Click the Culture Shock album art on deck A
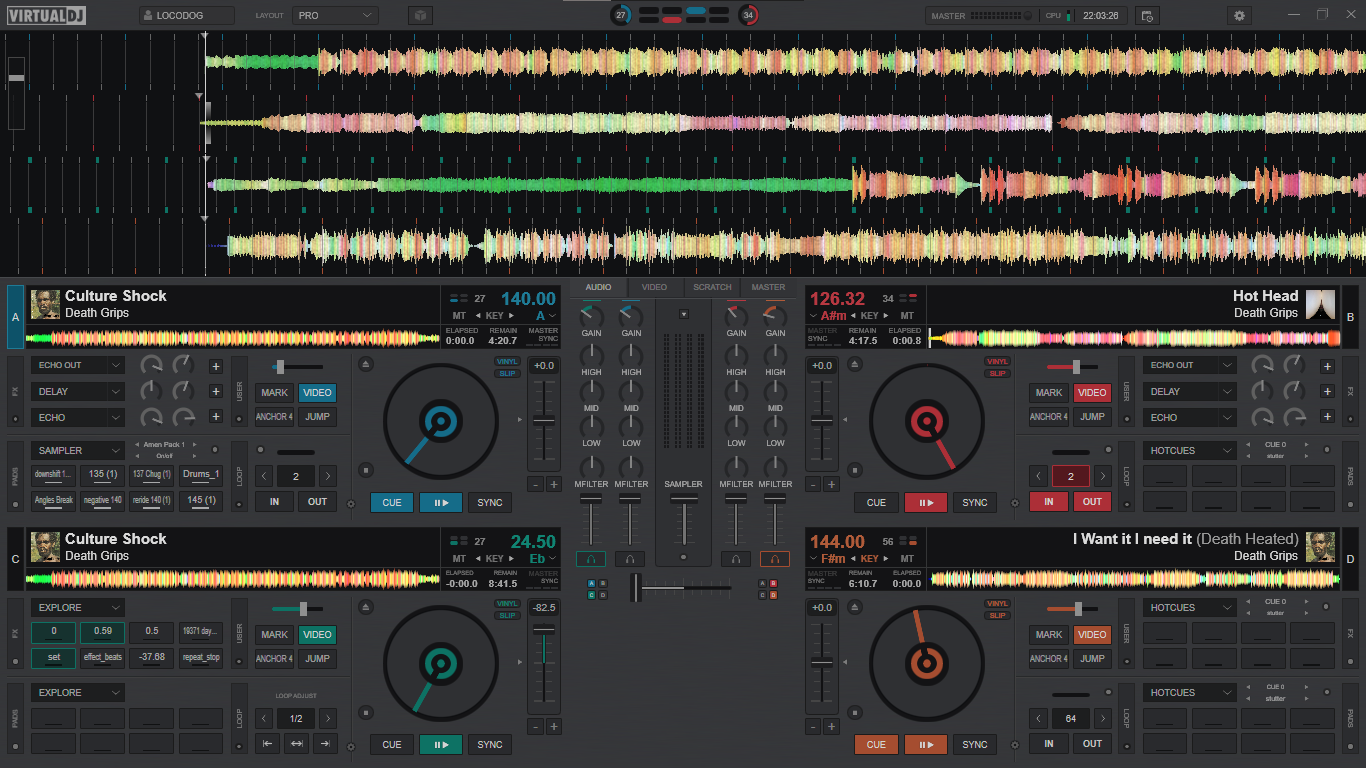Viewport: 1367px width, 769px height. coord(45,304)
